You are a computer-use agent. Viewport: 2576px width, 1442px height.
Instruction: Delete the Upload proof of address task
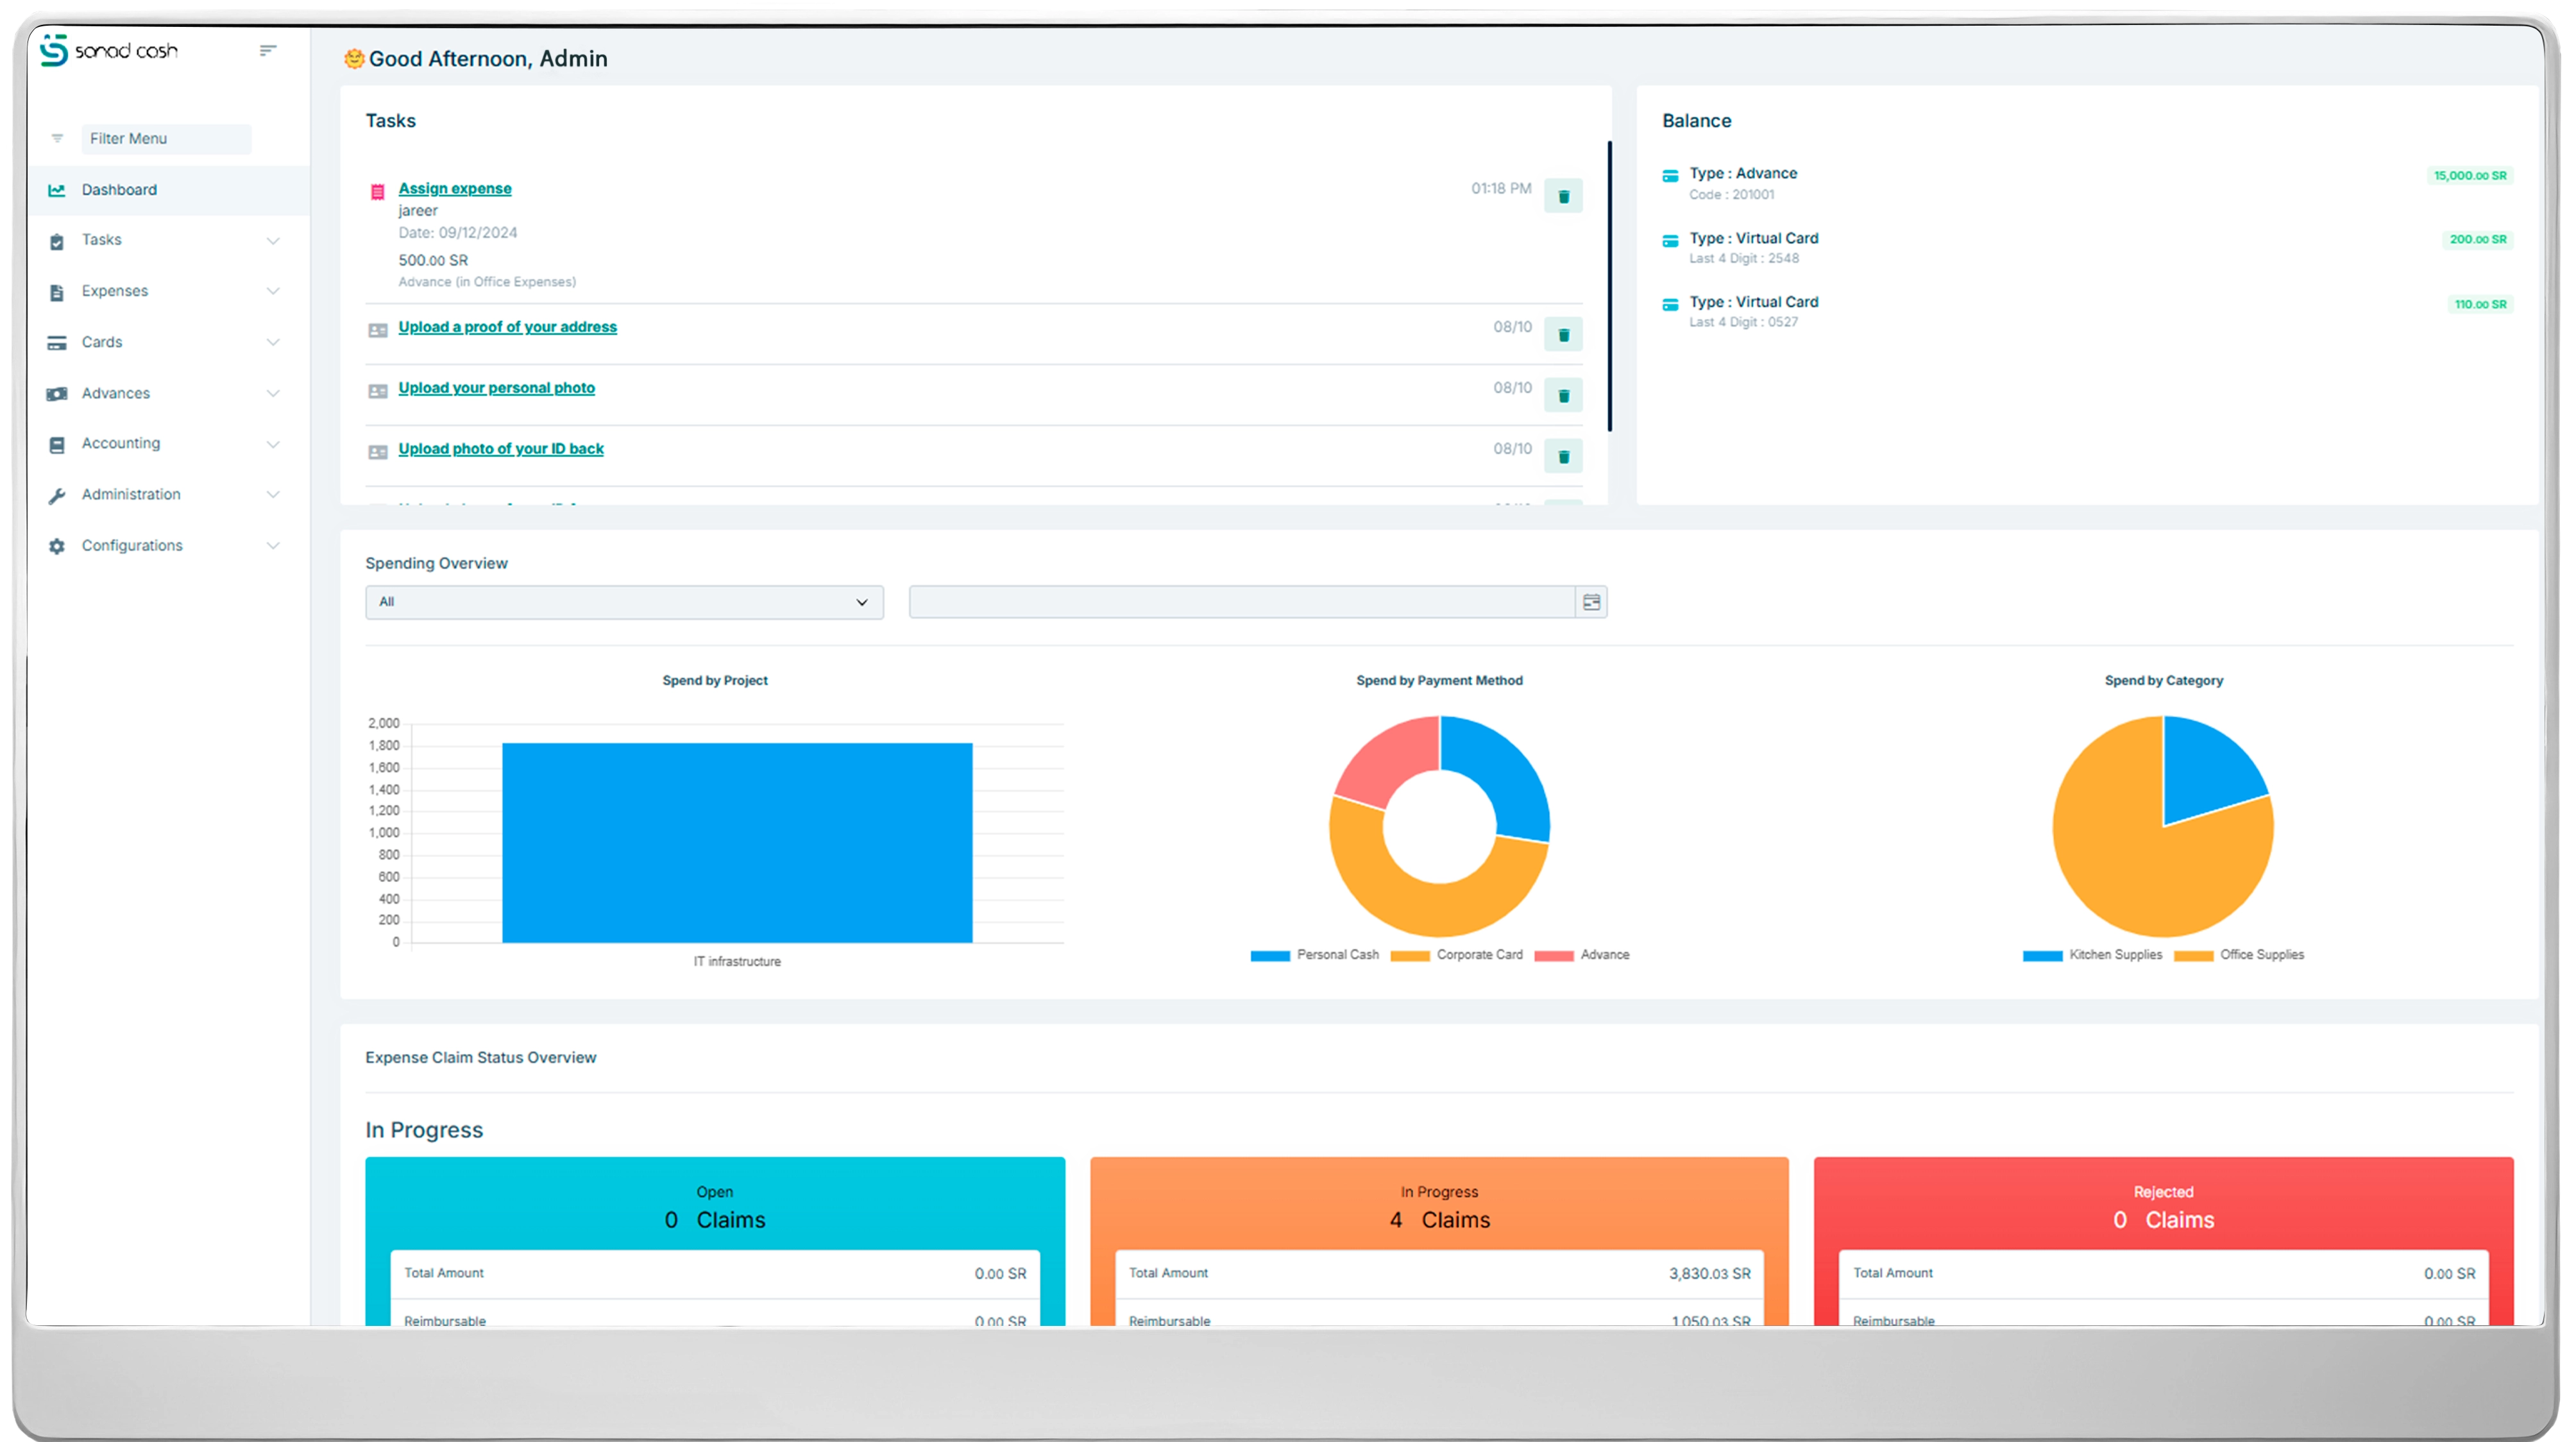pos(1563,335)
